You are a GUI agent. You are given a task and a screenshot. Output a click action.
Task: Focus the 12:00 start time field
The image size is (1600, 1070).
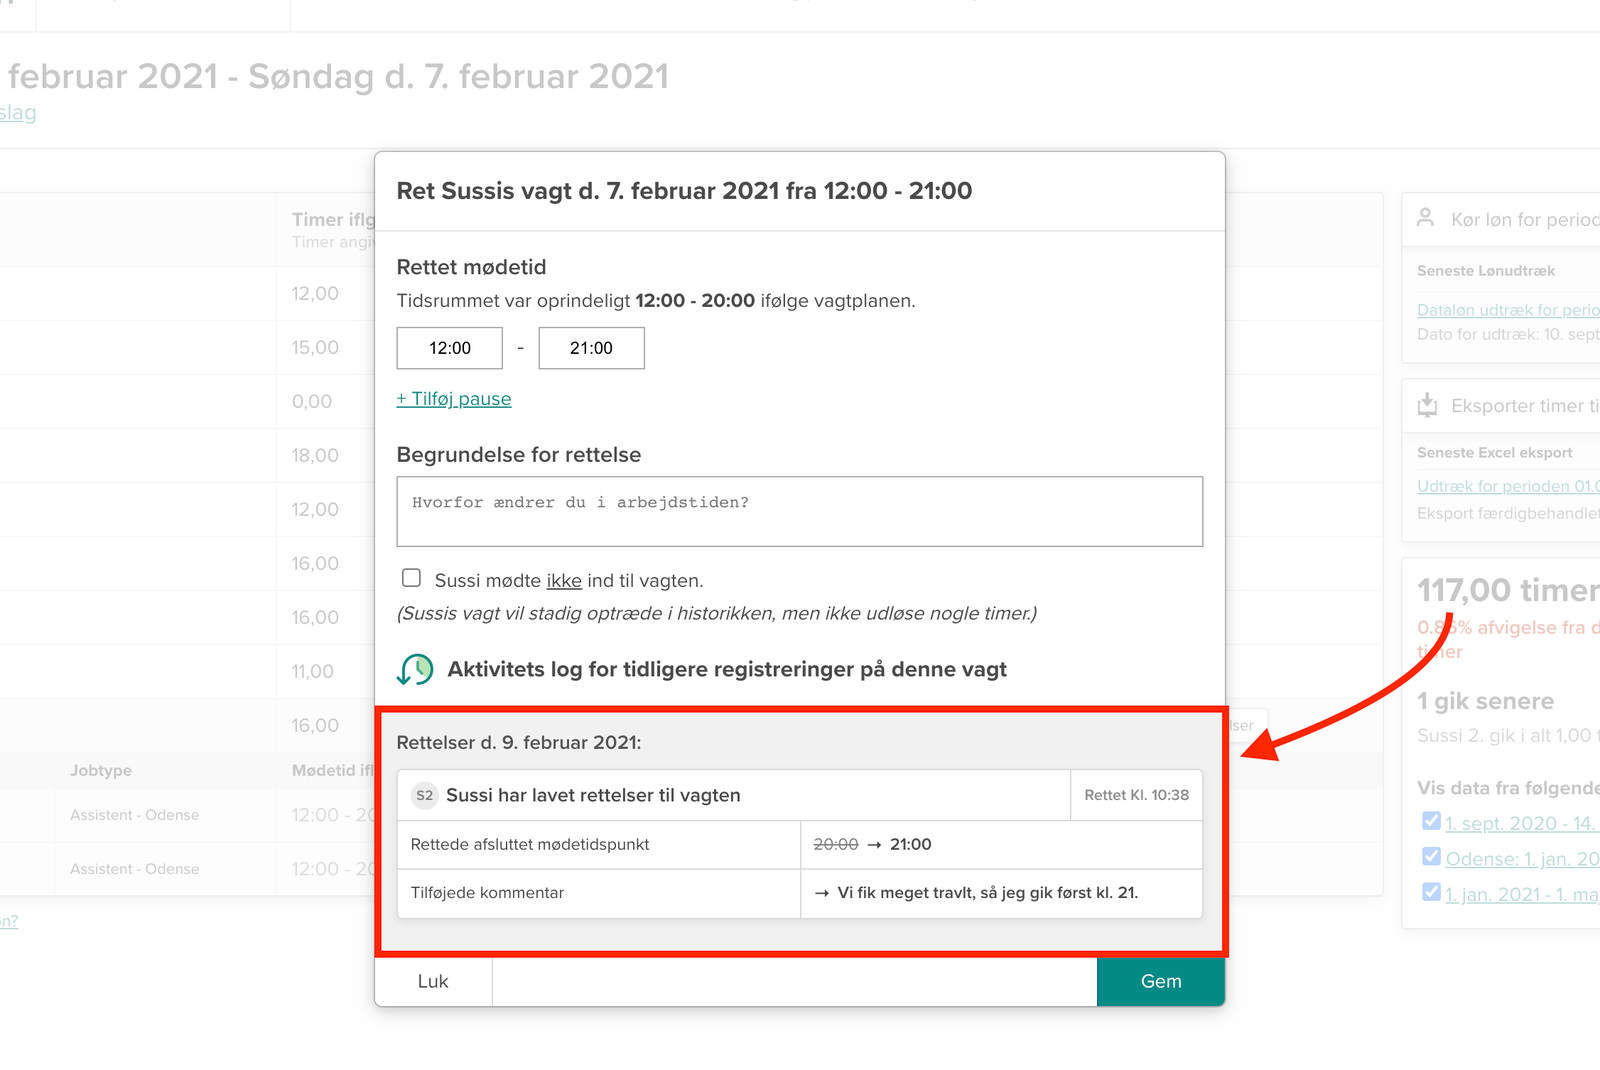pyautogui.click(x=450, y=348)
